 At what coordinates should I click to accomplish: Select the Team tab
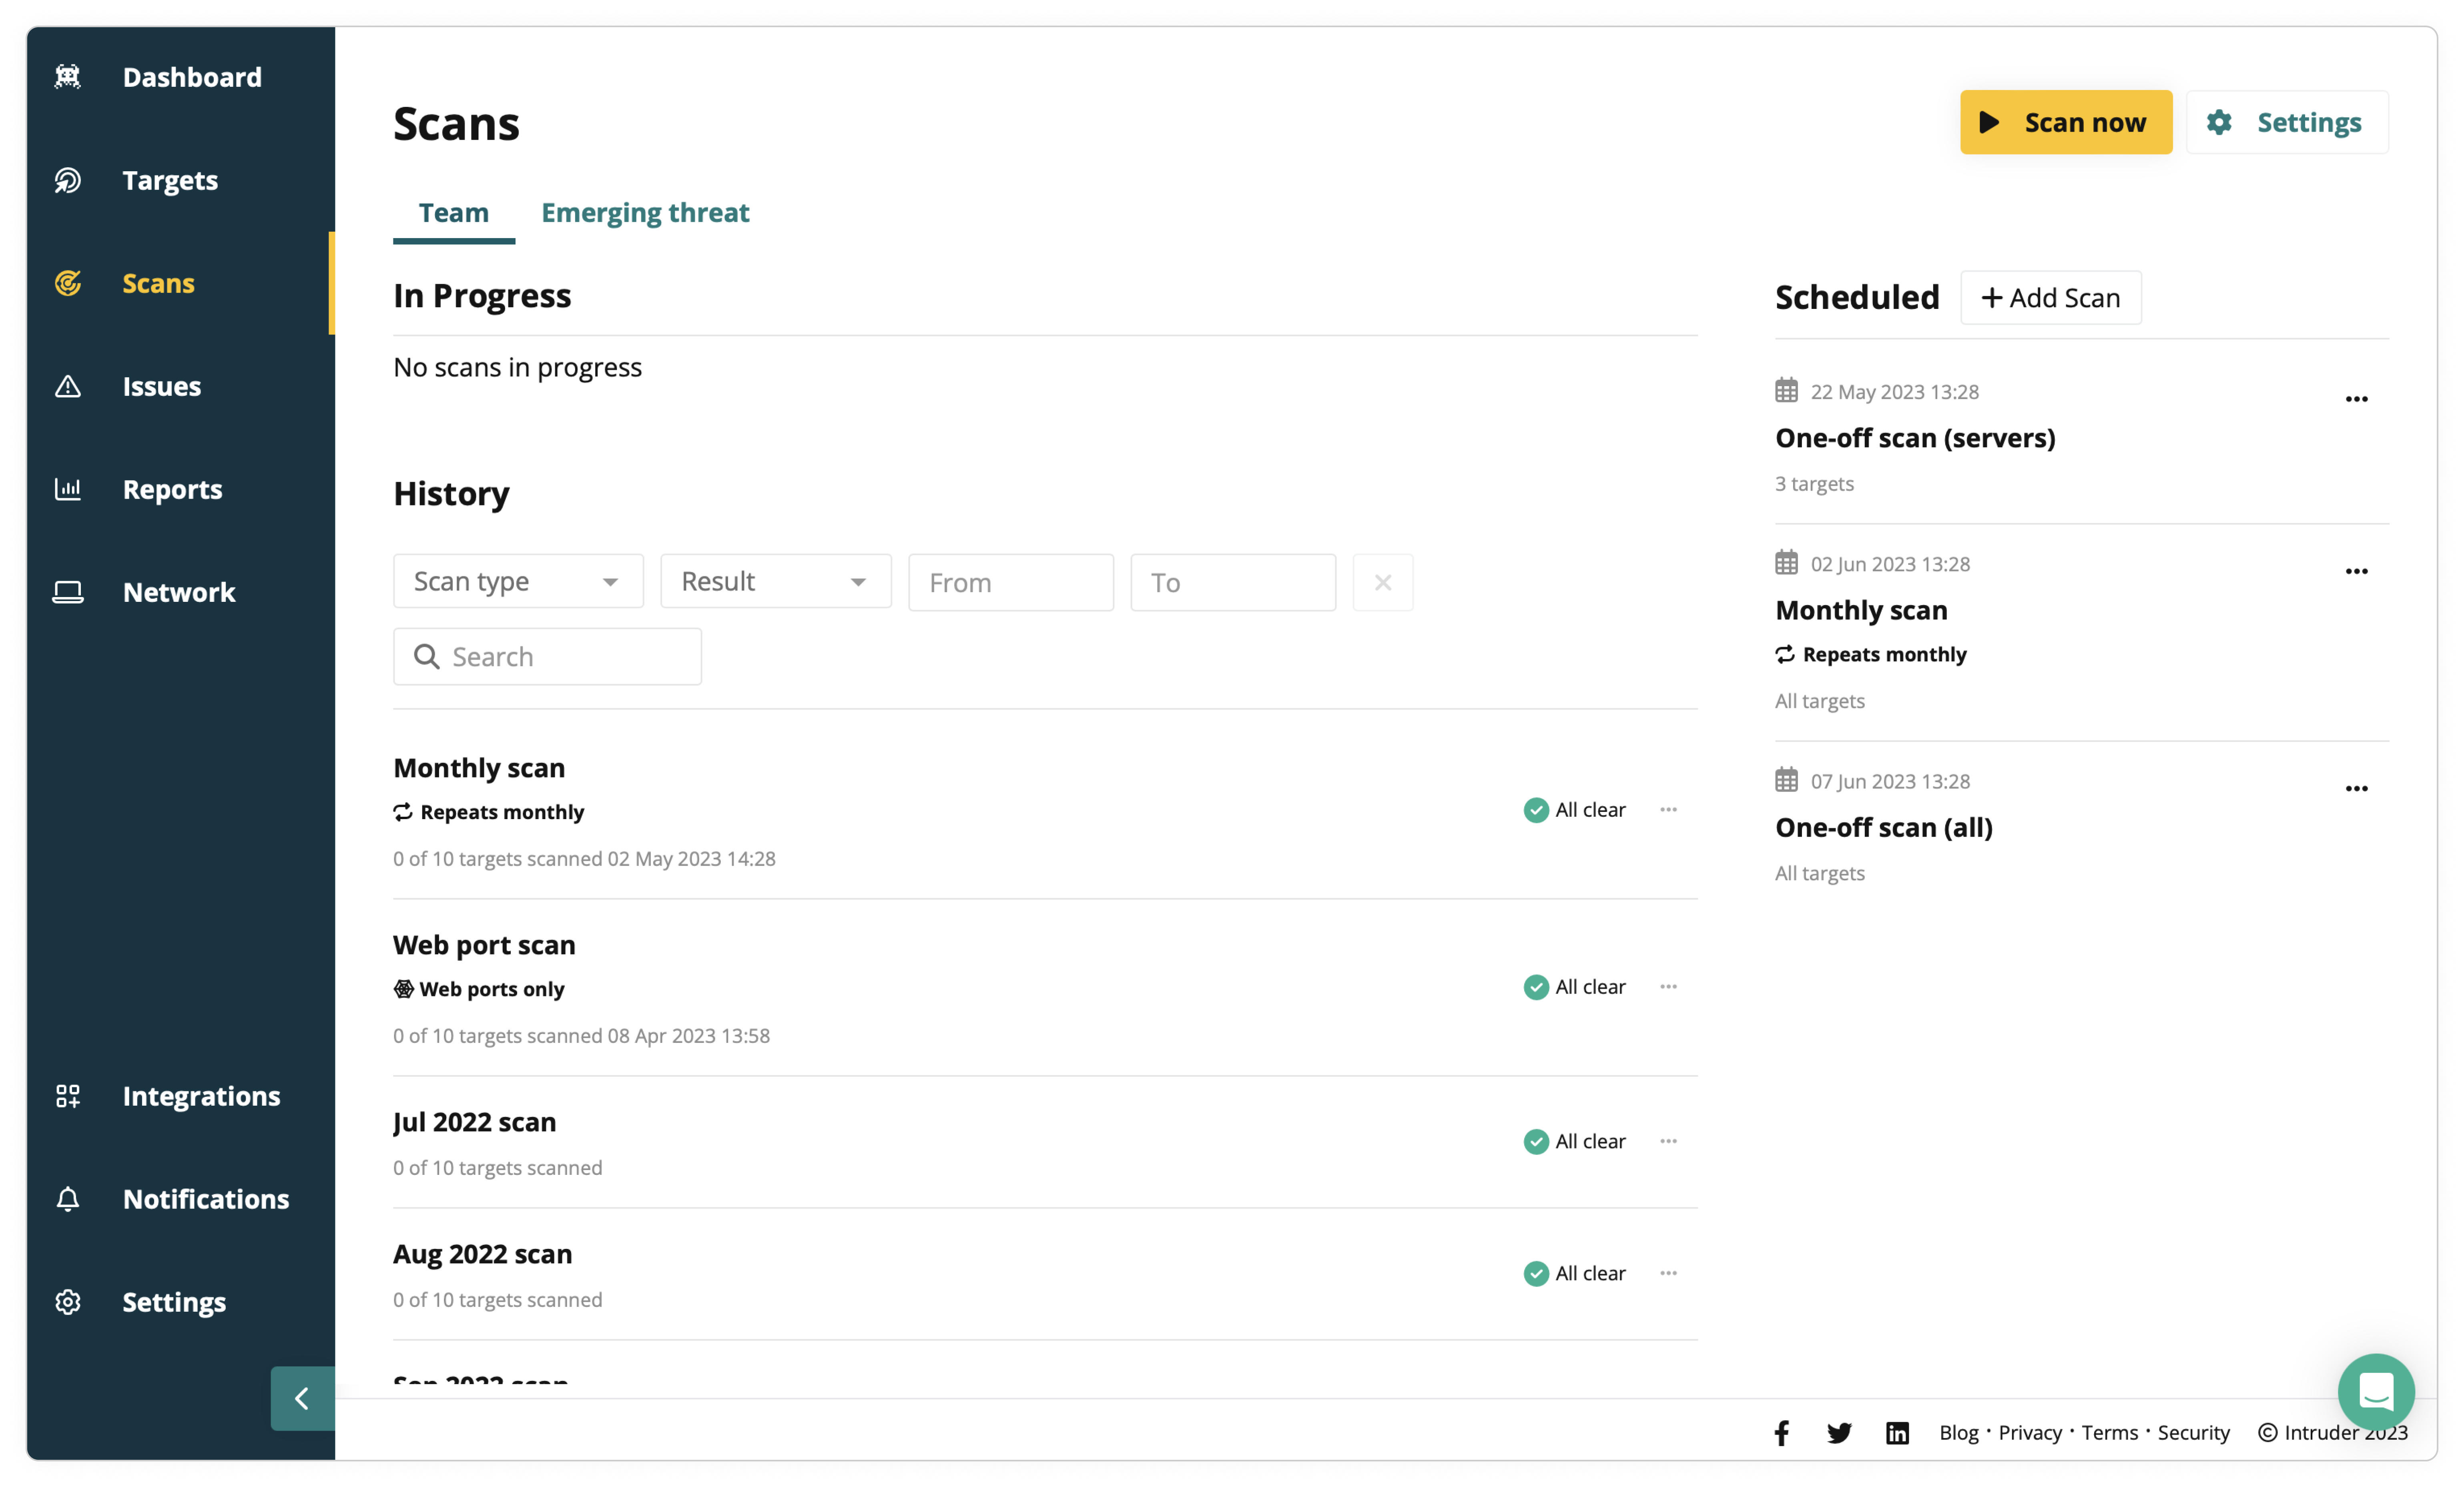(454, 213)
